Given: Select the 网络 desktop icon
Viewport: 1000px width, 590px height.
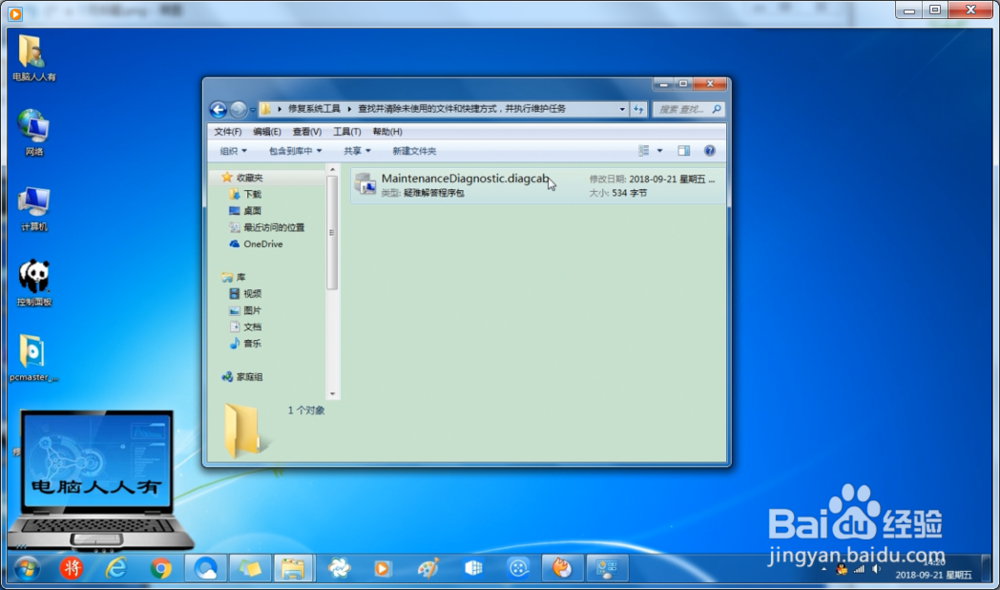Looking at the screenshot, I should pyautogui.click(x=33, y=133).
